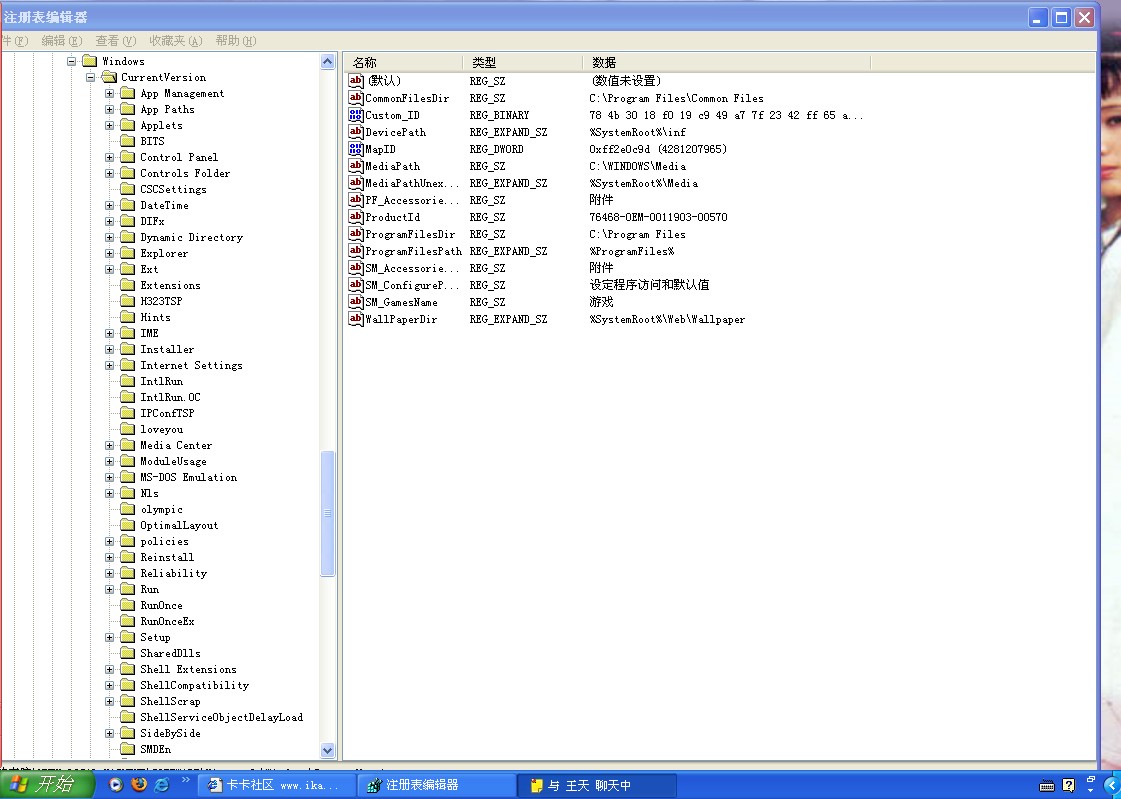Open the 与 王天 聊天中 chat window
Viewport: 1121px width, 799px height.
click(x=597, y=785)
